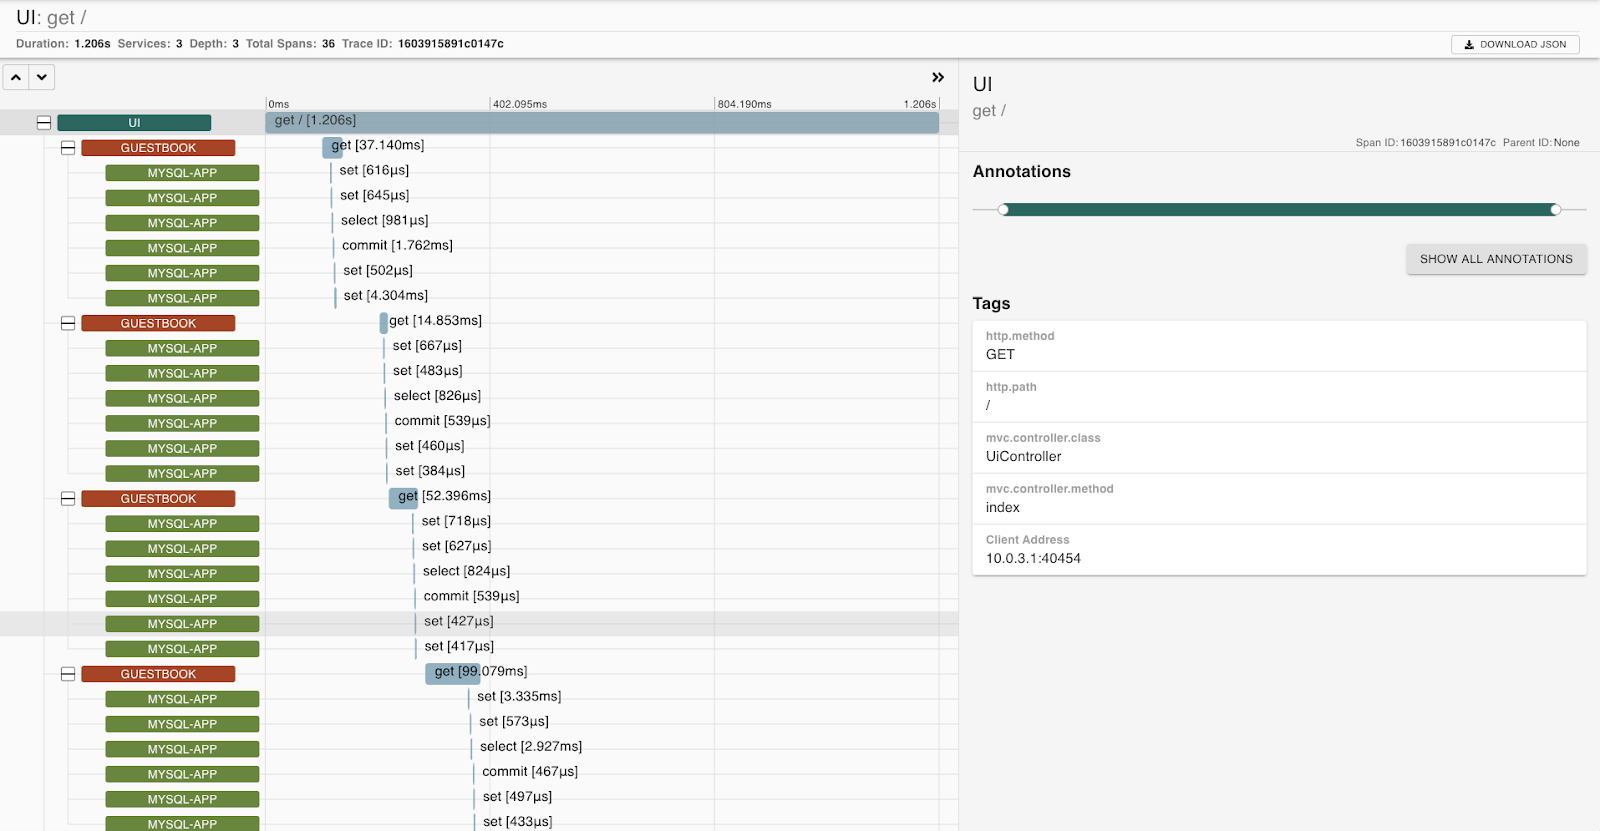Image resolution: width=1600 pixels, height=831 pixels.
Task: Click the down arrow span navigation button
Action: pos(42,77)
